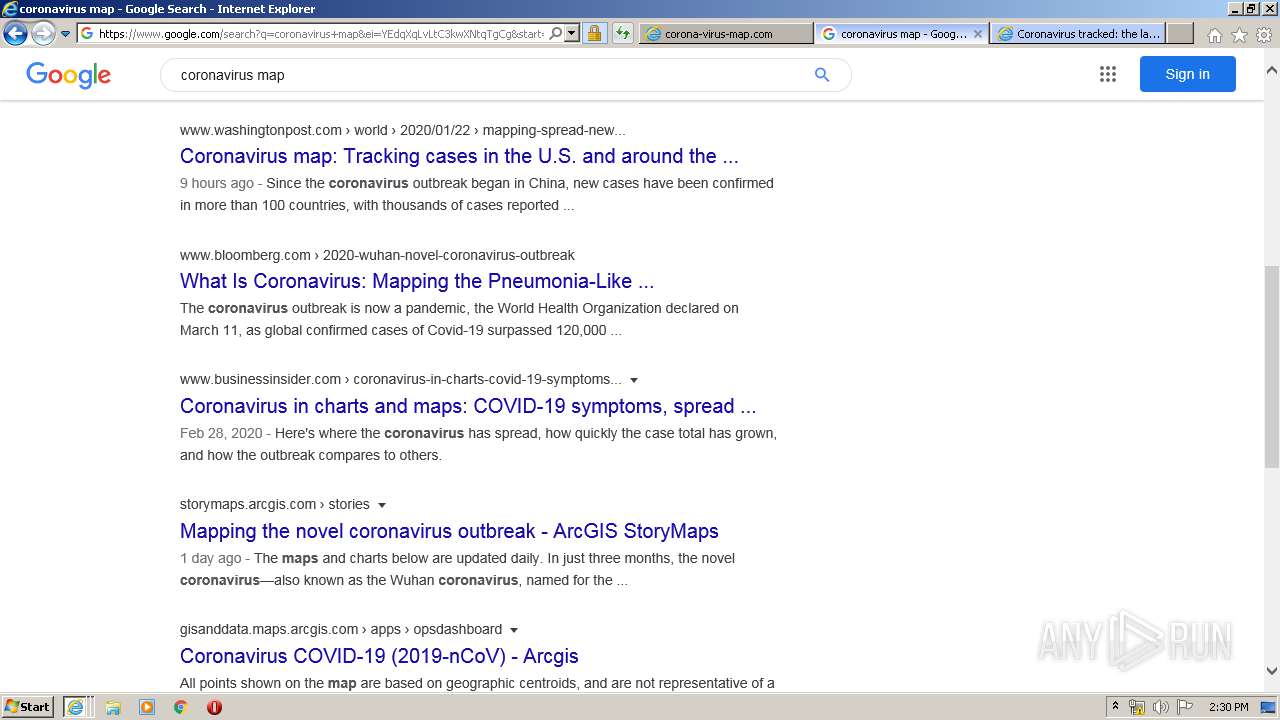Open the Google apps grid

coord(1107,74)
